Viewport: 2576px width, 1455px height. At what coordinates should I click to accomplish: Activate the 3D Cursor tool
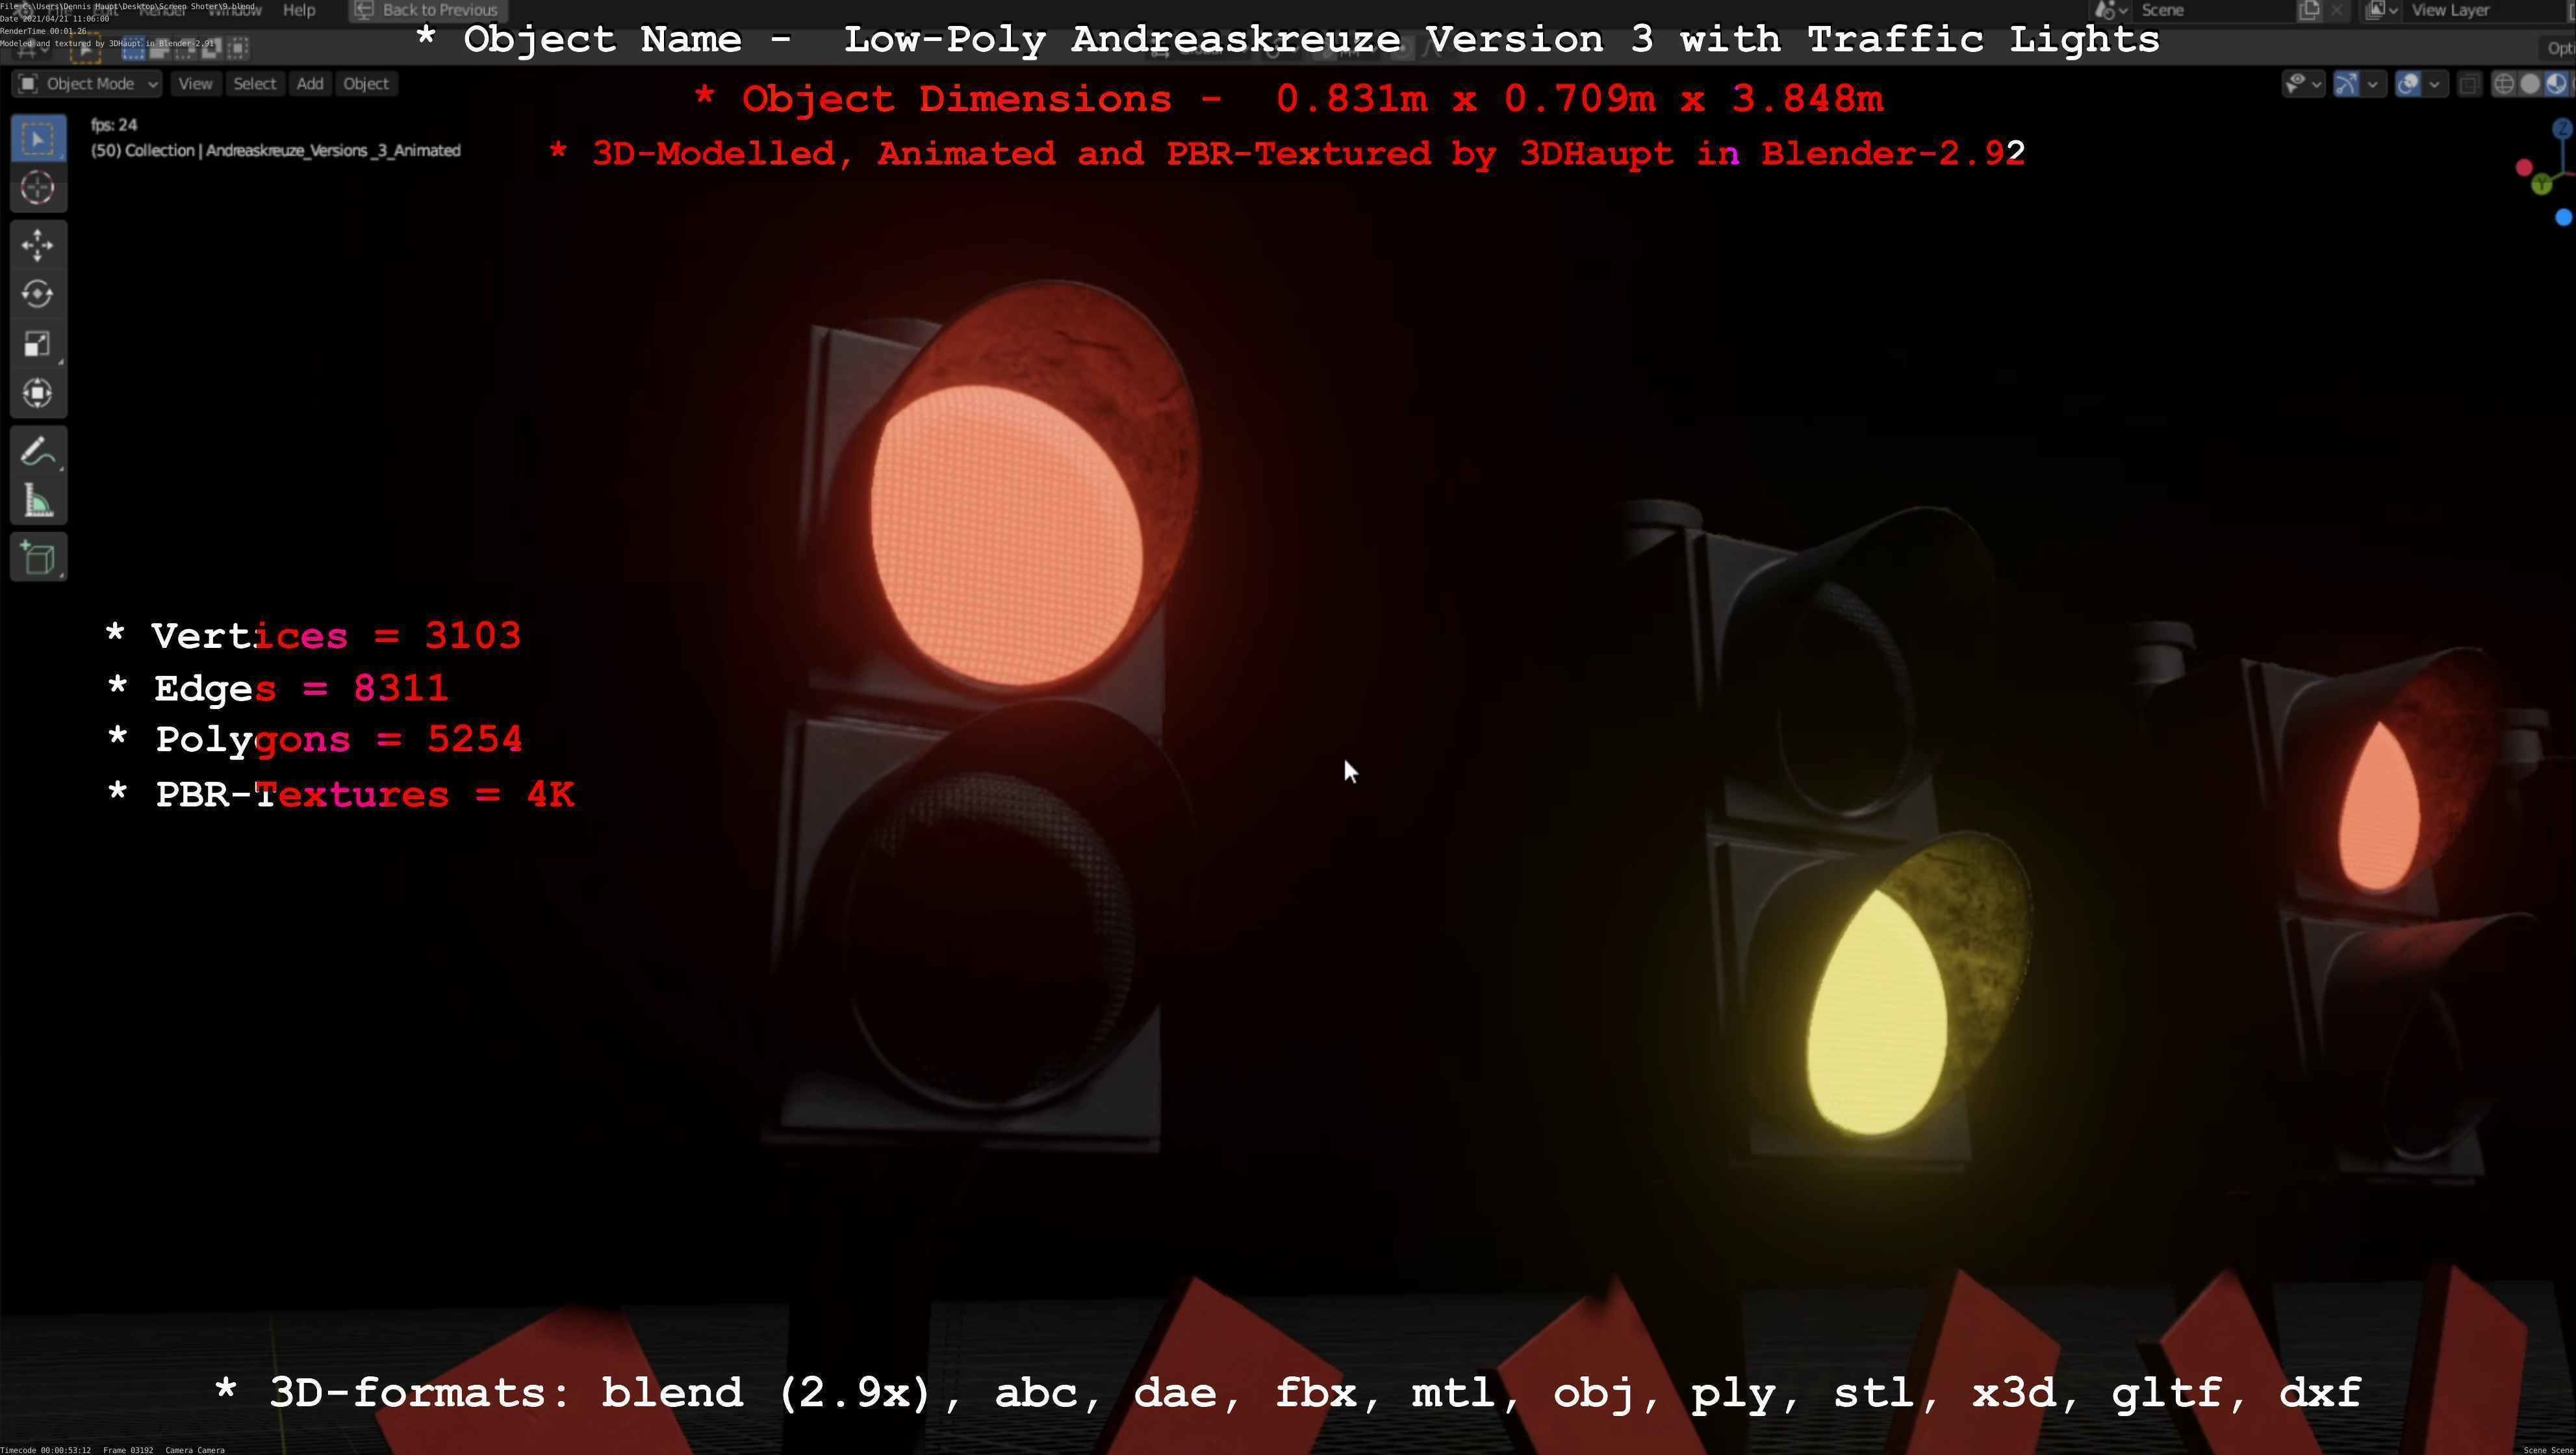[x=38, y=188]
